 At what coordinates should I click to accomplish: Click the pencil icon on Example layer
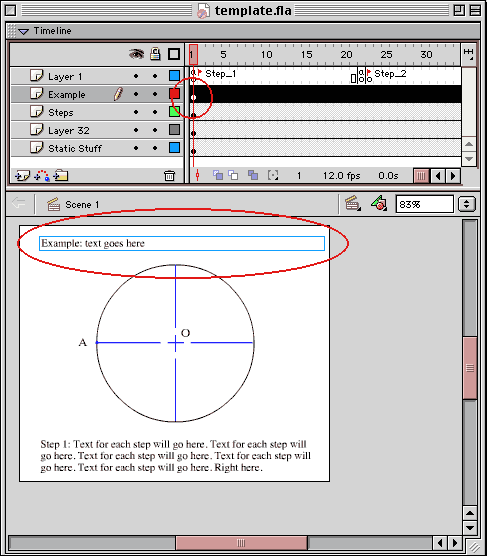[x=118, y=94]
